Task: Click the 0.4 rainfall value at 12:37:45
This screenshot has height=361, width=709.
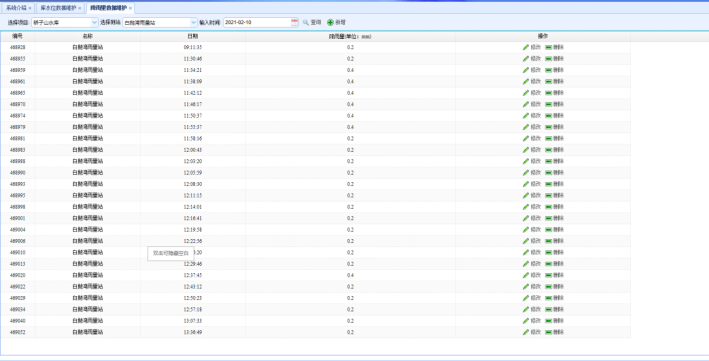Action: (350, 275)
